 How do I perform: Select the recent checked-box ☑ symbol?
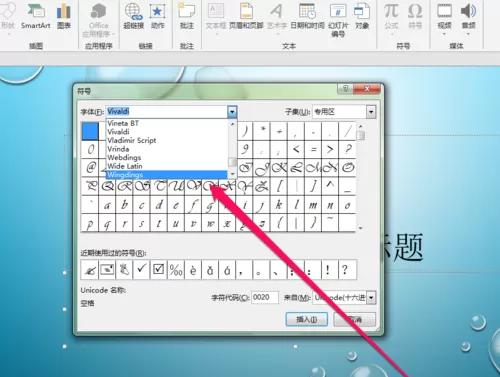(158, 269)
